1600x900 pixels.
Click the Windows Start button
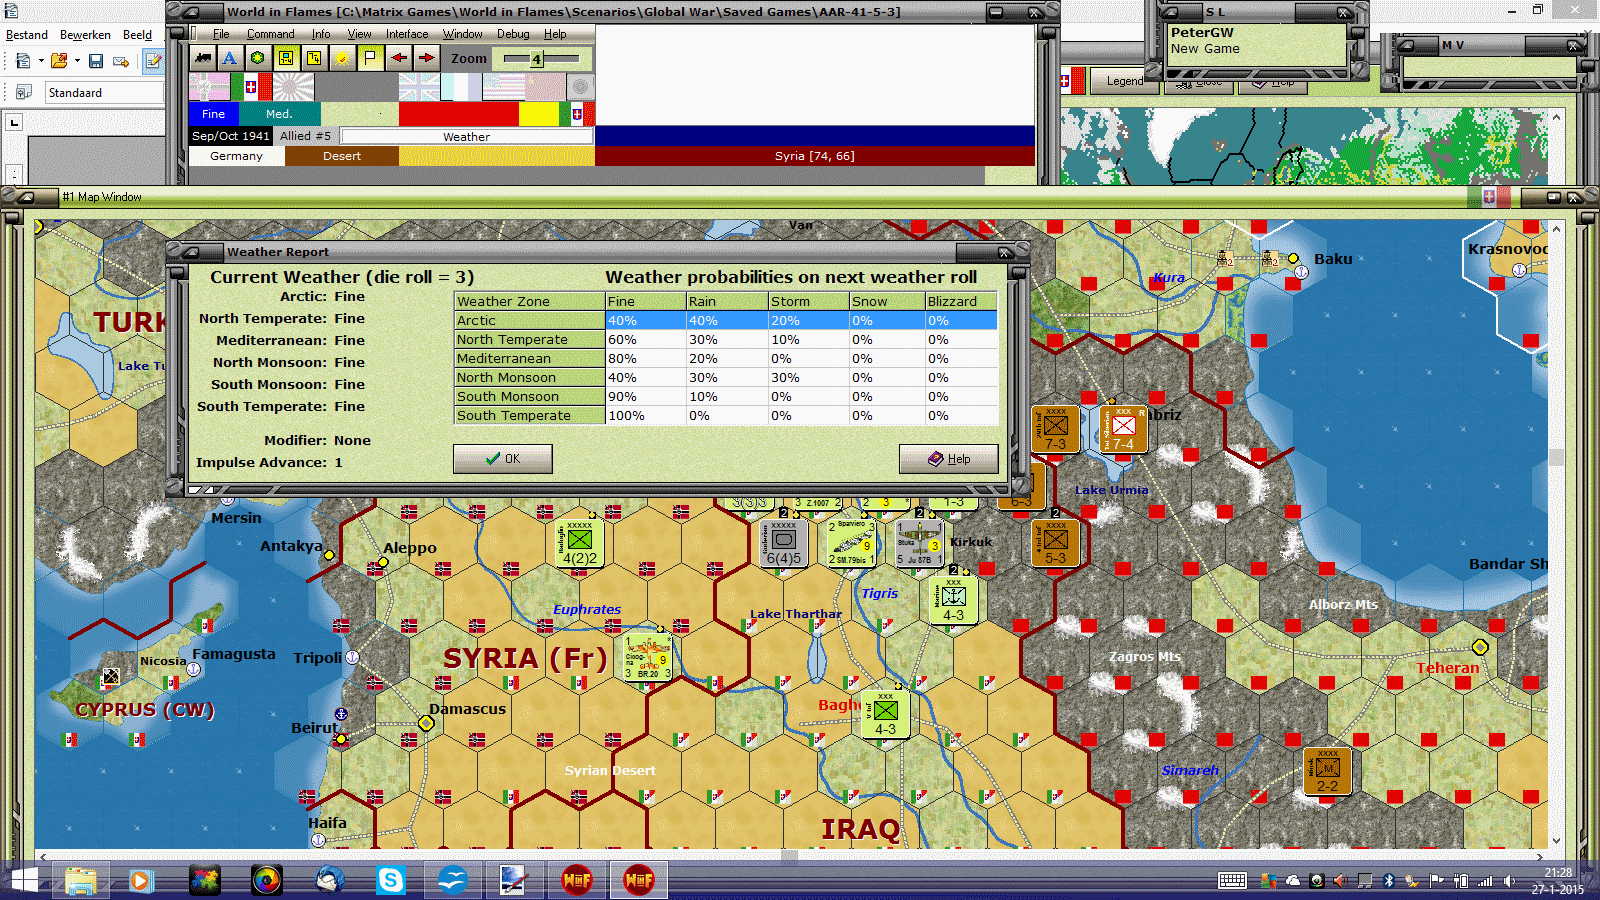pyautogui.click(x=23, y=880)
